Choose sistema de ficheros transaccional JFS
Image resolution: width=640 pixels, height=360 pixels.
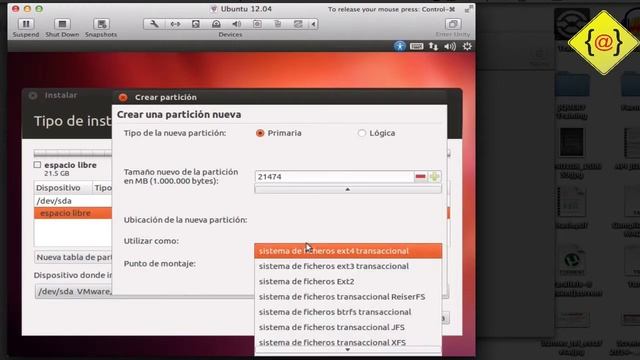point(348,327)
